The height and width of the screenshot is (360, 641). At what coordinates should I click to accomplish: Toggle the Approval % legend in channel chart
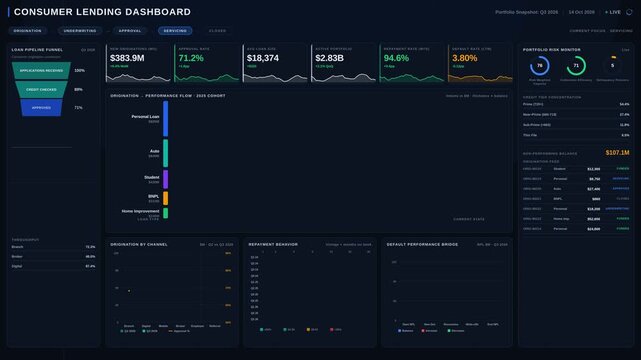coord(179,331)
